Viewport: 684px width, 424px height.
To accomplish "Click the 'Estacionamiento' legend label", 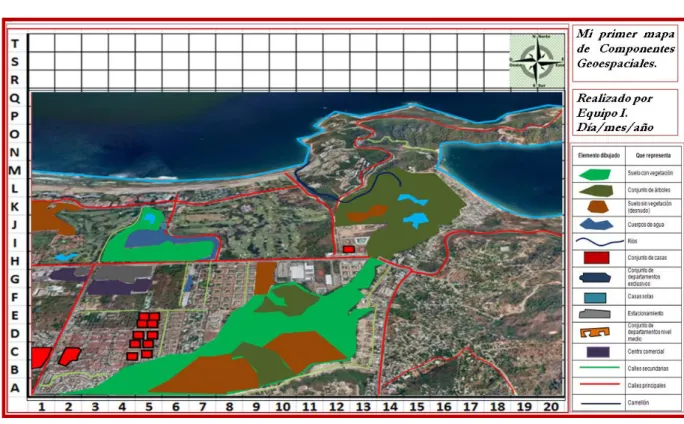I will (x=645, y=313).
